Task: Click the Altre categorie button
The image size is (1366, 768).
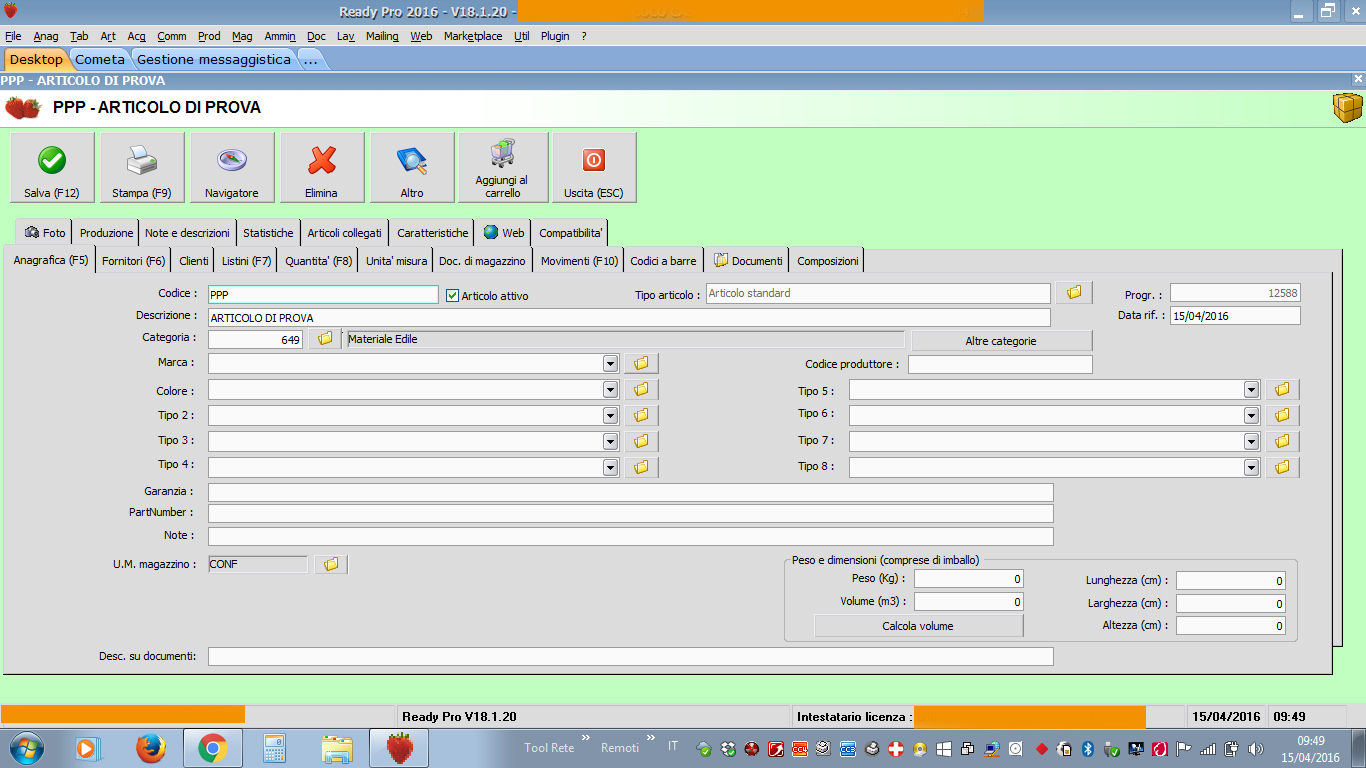Action: [1001, 341]
